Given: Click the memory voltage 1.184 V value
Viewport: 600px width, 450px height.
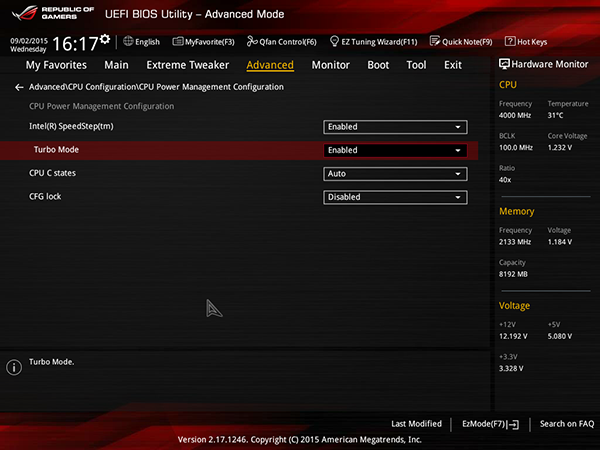Looking at the screenshot, I should tap(560, 242).
